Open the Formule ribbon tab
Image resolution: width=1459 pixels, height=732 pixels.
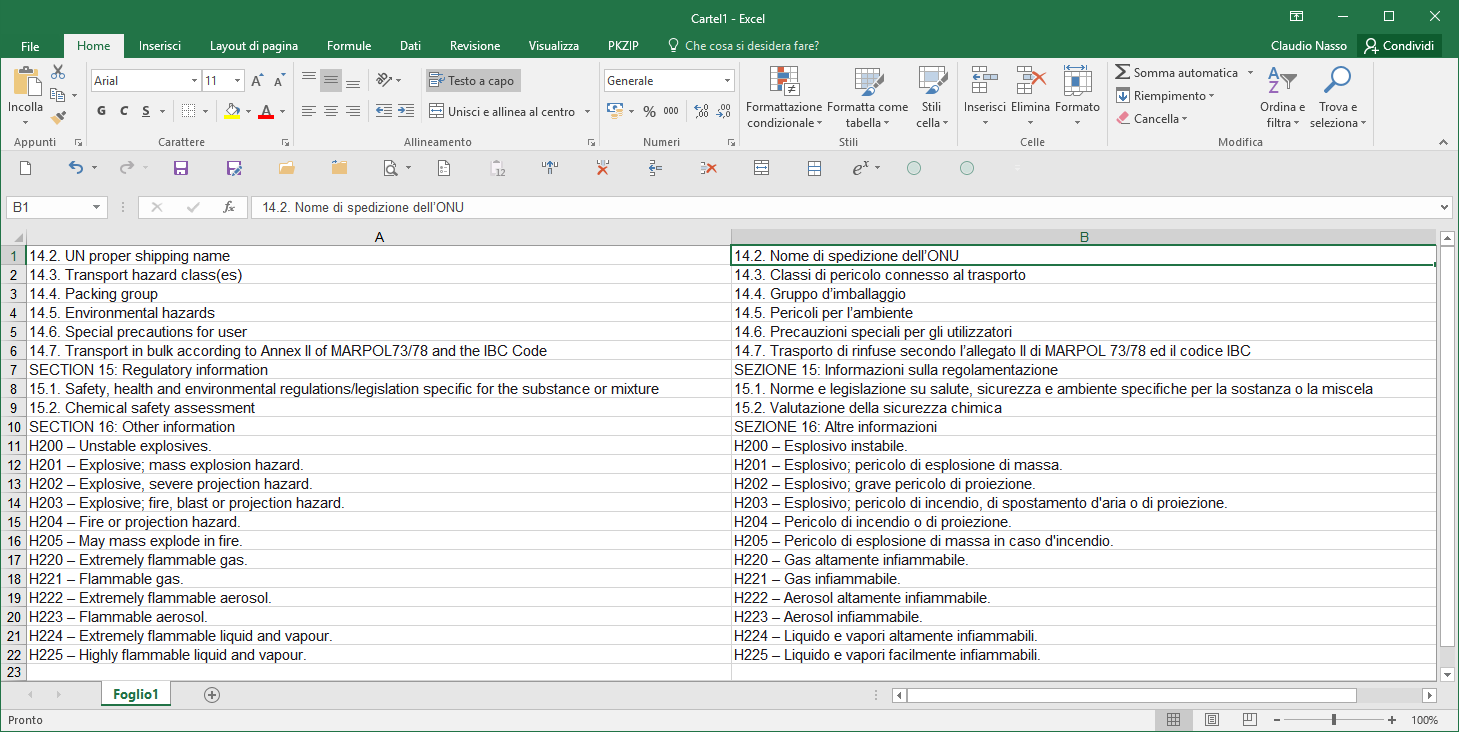tap(349, 46)
